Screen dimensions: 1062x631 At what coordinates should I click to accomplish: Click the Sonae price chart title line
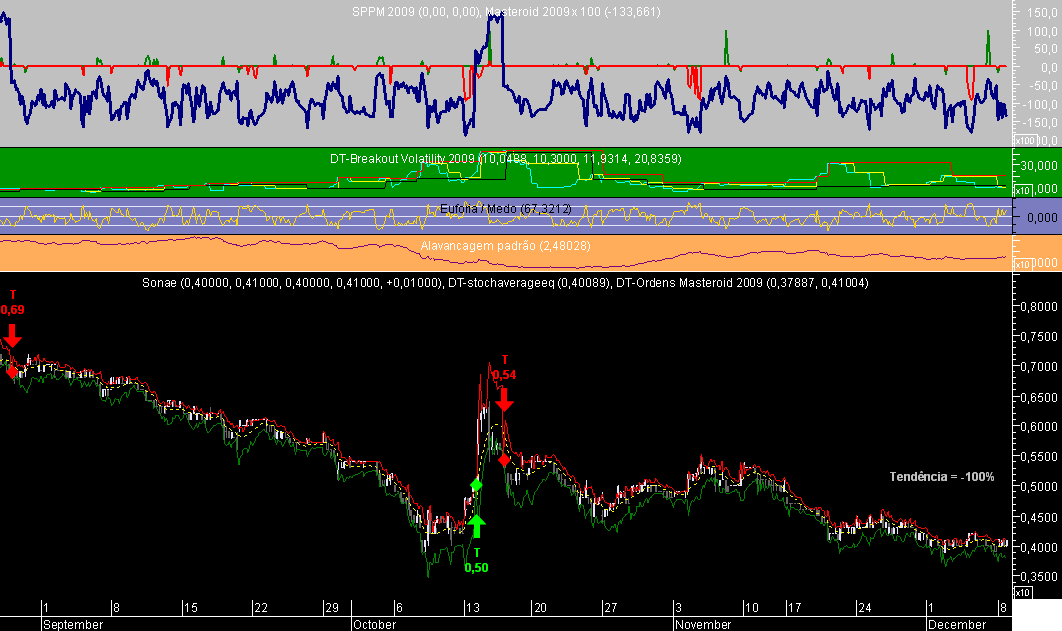505,282
